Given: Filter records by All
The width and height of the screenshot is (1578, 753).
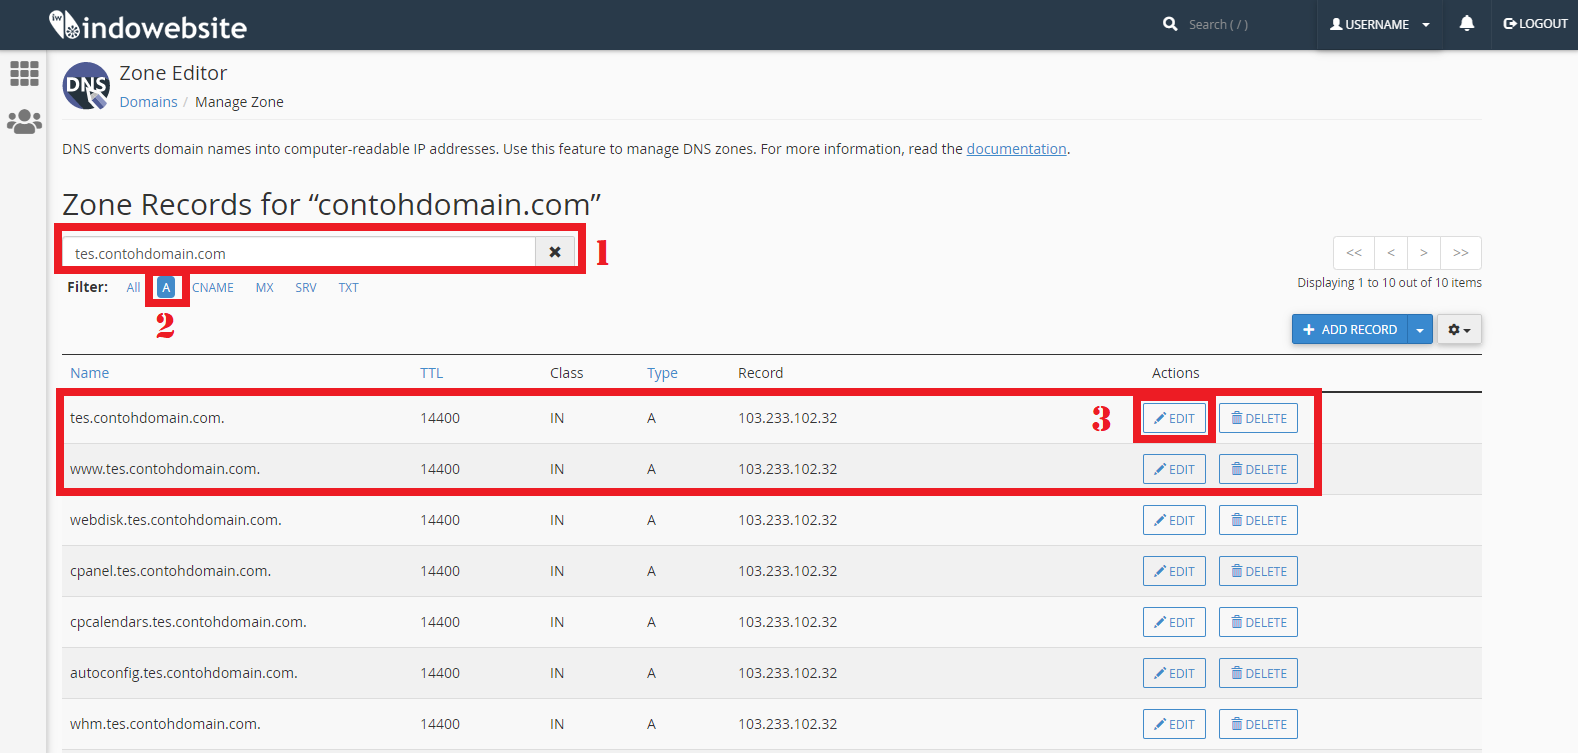Looking at the screenshot, I should tap(133, 287).
